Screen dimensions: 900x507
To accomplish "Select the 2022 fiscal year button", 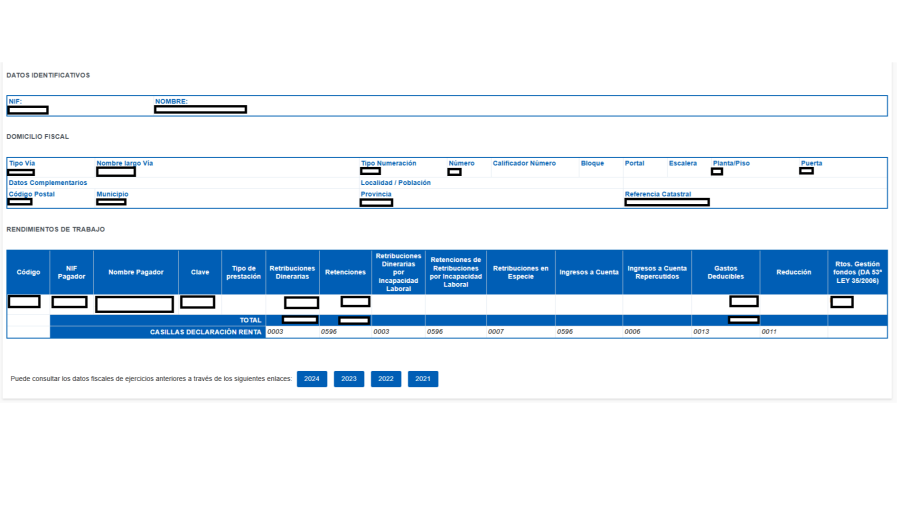I will 385,379.
